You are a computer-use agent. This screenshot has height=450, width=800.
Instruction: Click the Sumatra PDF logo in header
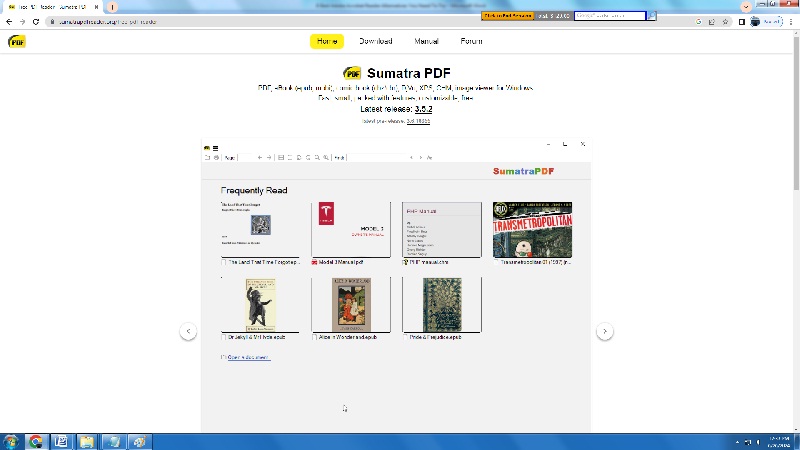click(x=17, y=42)
